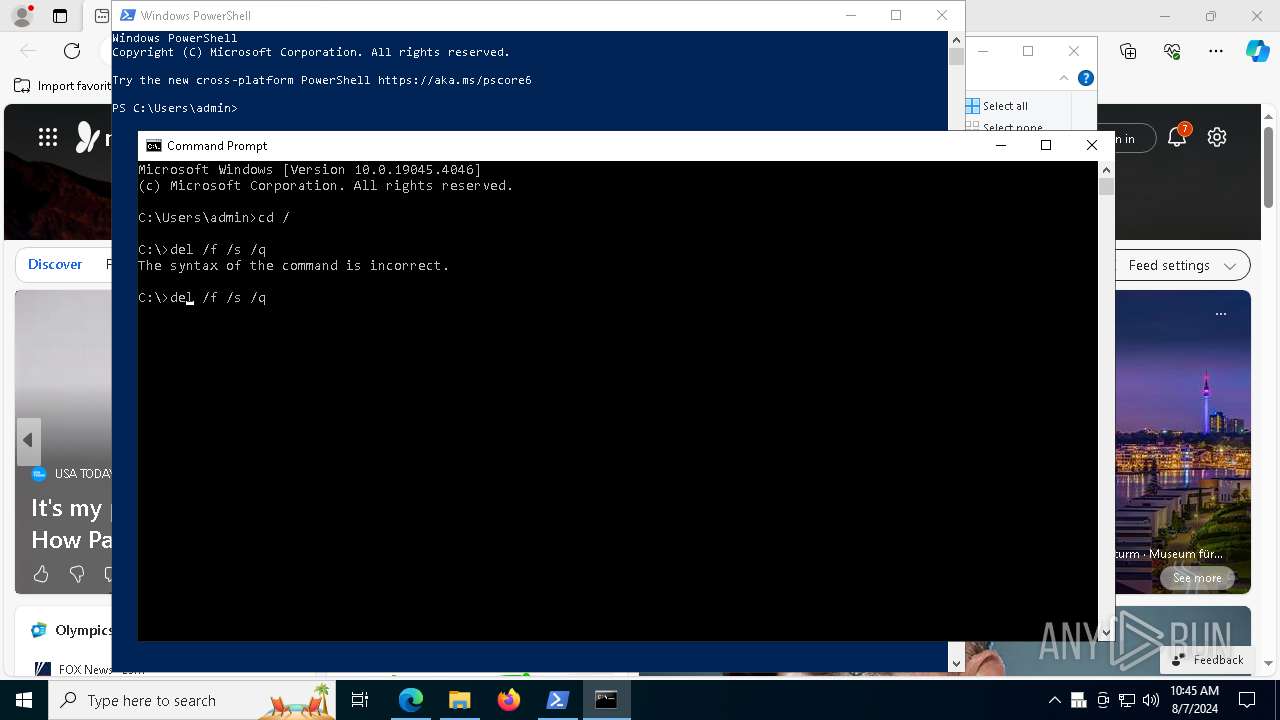Like the news article thumbs up
This screenshot has width=1280, height=720.
point(41,573)
